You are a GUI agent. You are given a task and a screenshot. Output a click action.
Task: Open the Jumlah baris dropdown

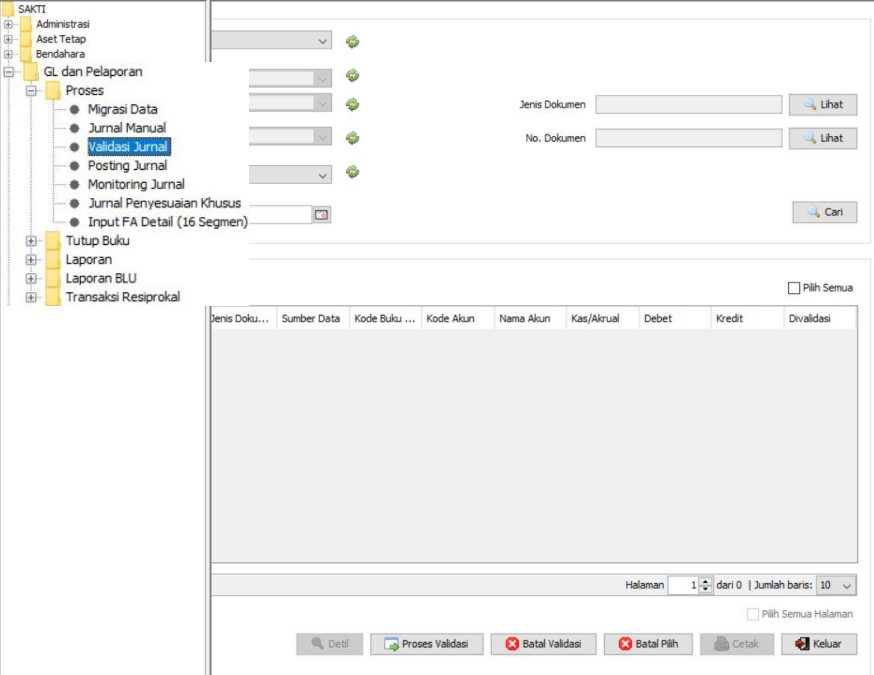click(x=836, y=585)
